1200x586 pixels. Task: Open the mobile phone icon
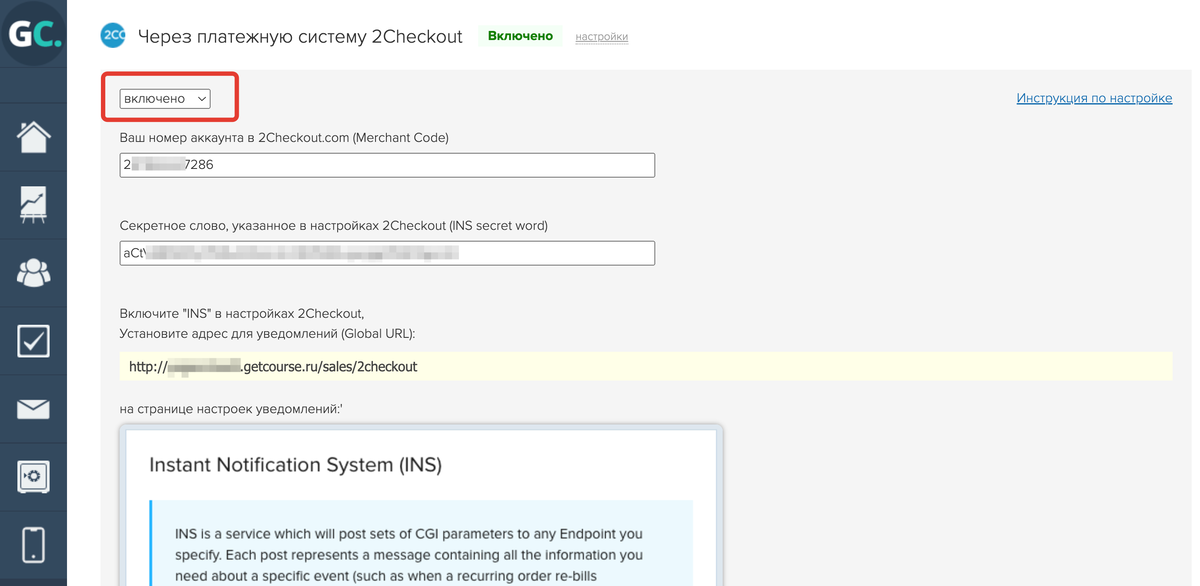pyautogui.click(x=33, y=544)
